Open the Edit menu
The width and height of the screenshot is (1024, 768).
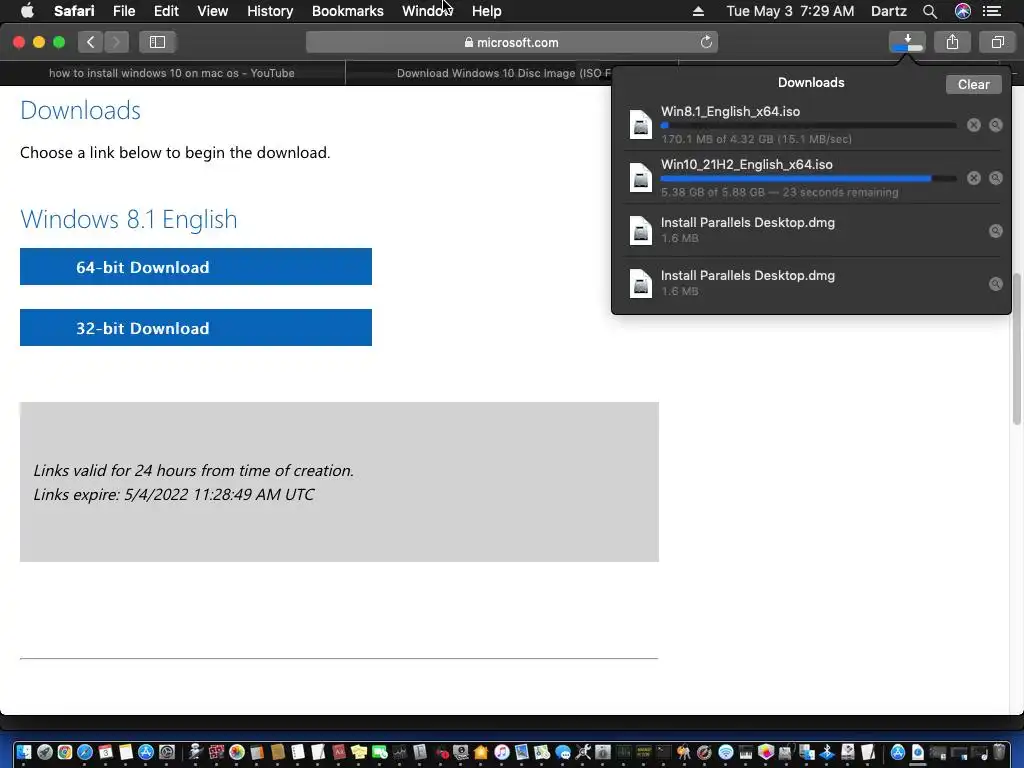(x=166, y=11)
